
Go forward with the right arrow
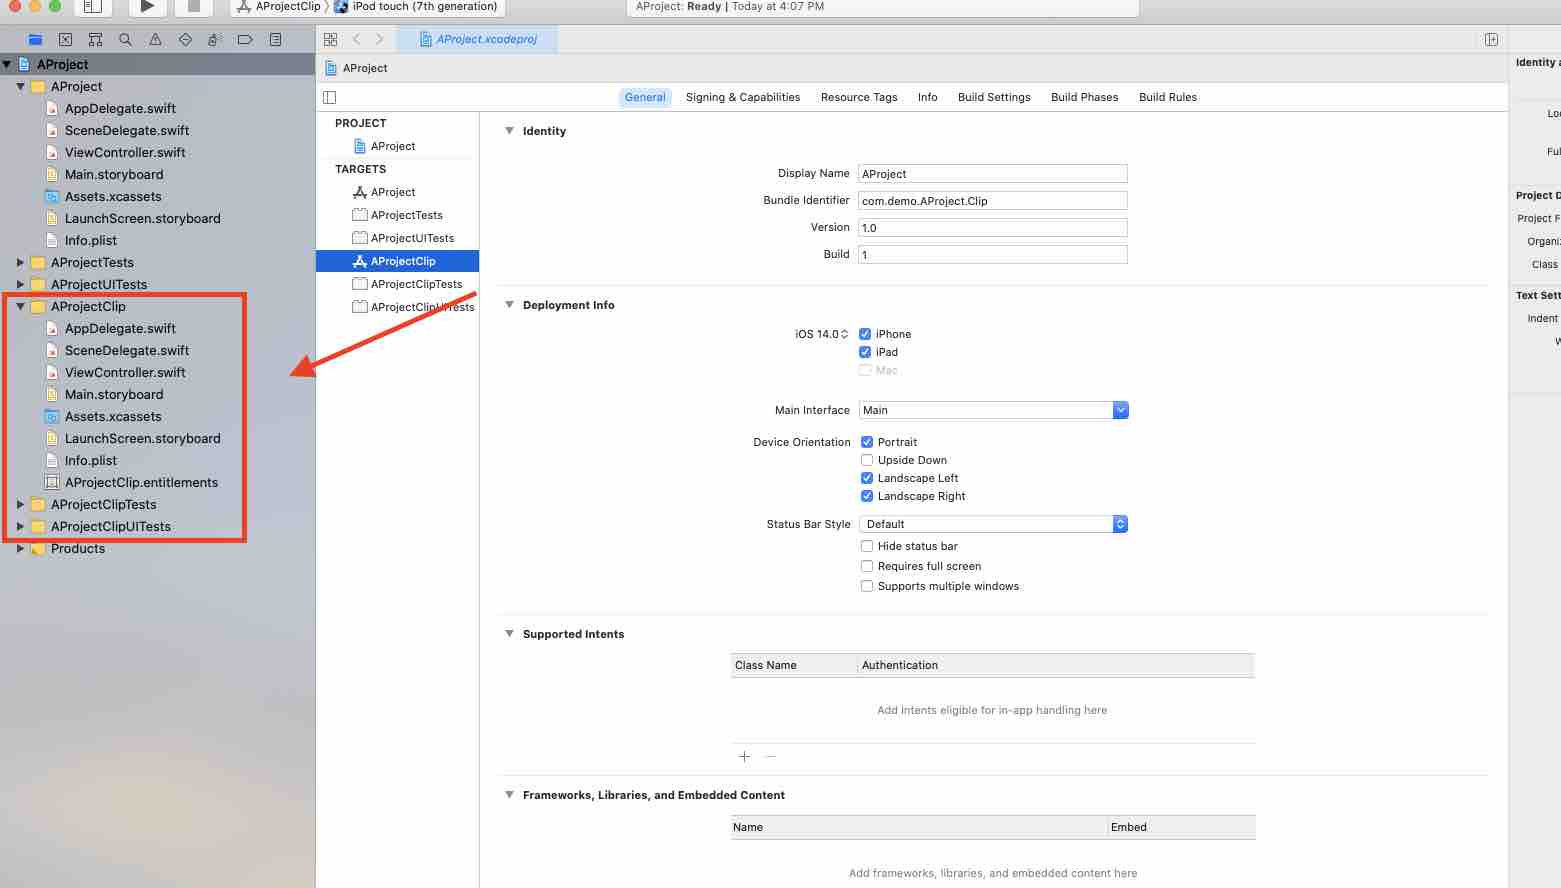pos(379,39)
